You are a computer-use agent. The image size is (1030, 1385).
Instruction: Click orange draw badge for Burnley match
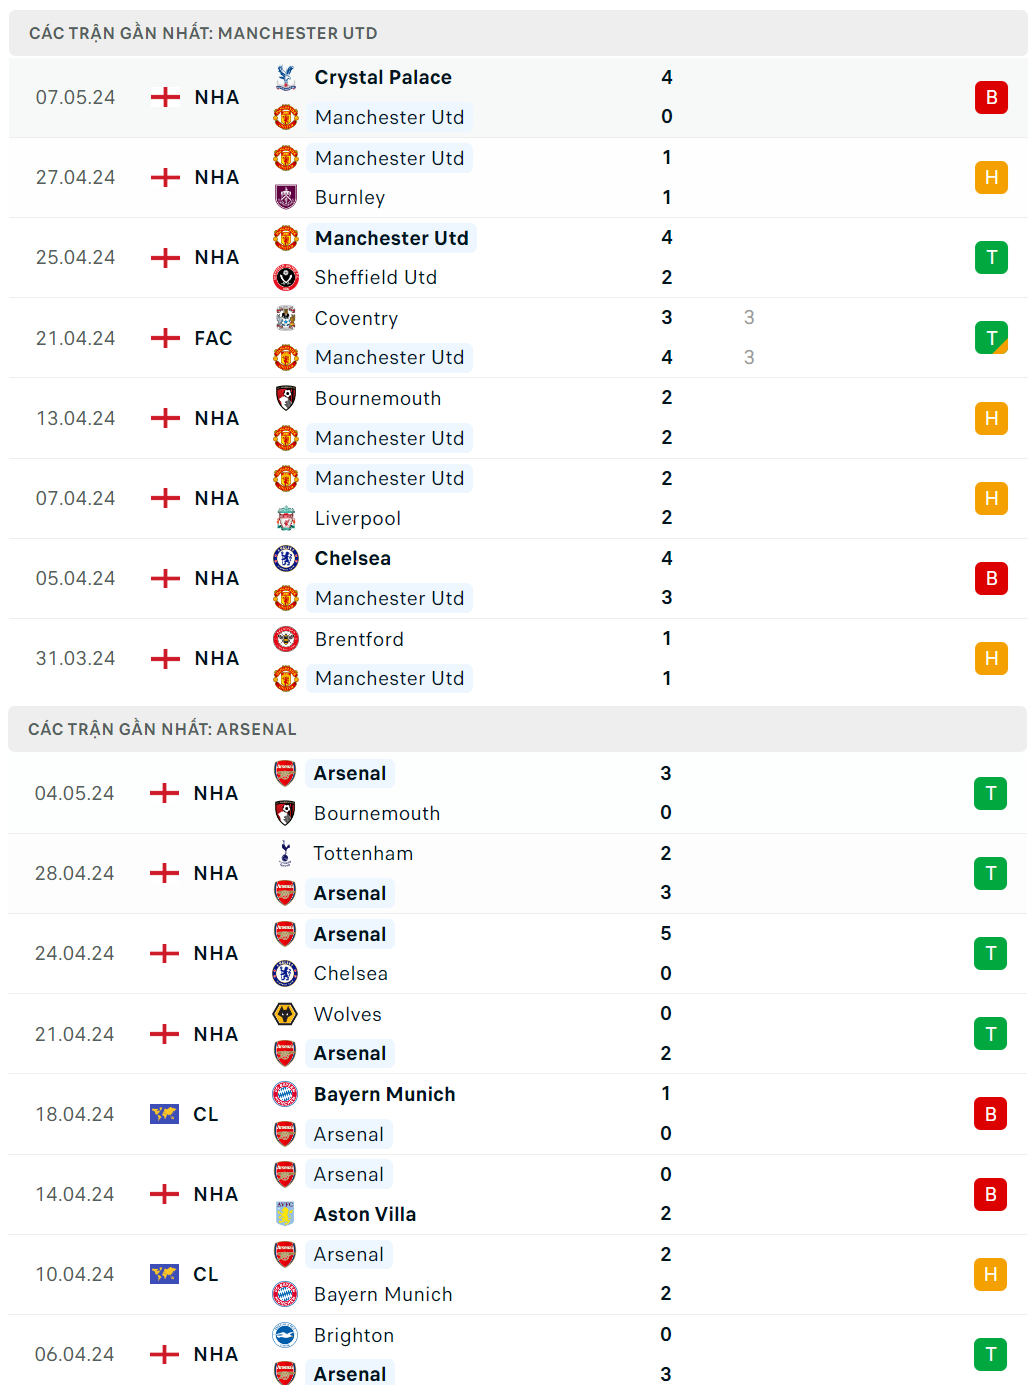991,177
